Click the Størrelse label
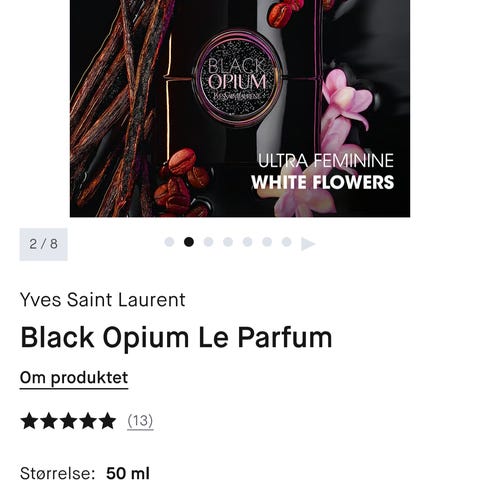This screenshot has height=480, width=480. (x=57, y=473)
